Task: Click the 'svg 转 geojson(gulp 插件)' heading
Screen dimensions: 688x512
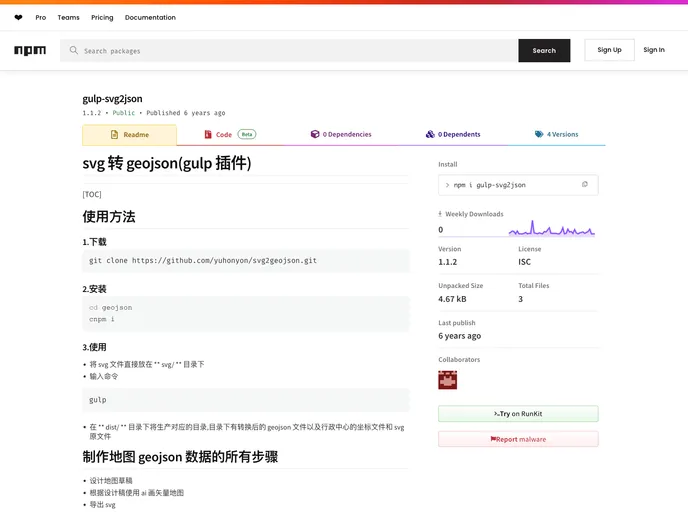Action: (167, 163)
